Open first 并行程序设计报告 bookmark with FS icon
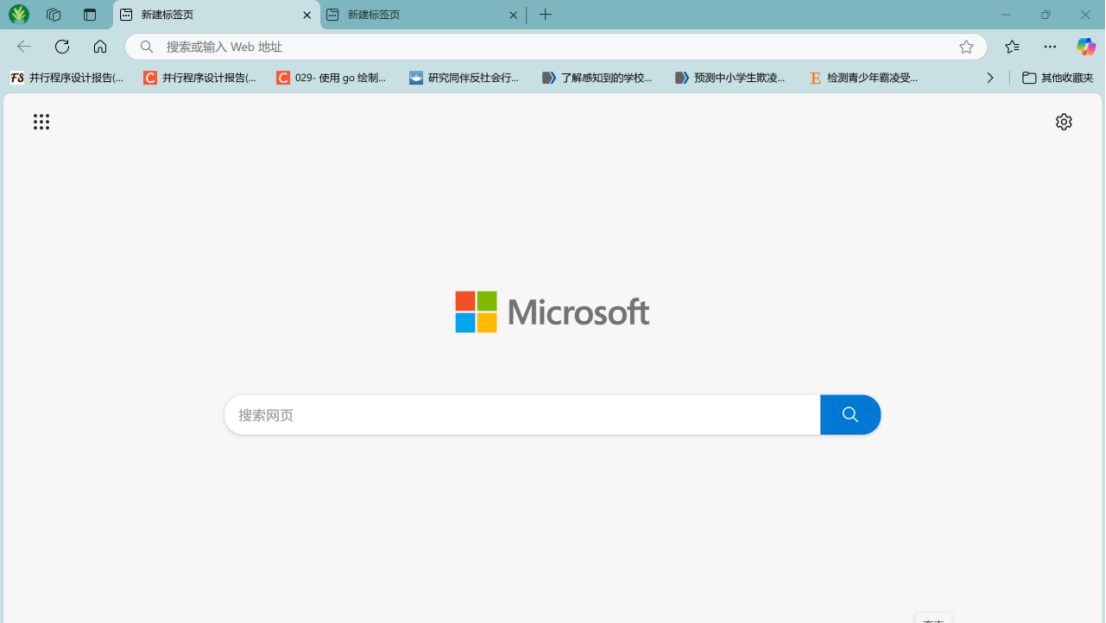Viewport: 1106px width, 623px height. pyautogui.click(x=67, y=78)
